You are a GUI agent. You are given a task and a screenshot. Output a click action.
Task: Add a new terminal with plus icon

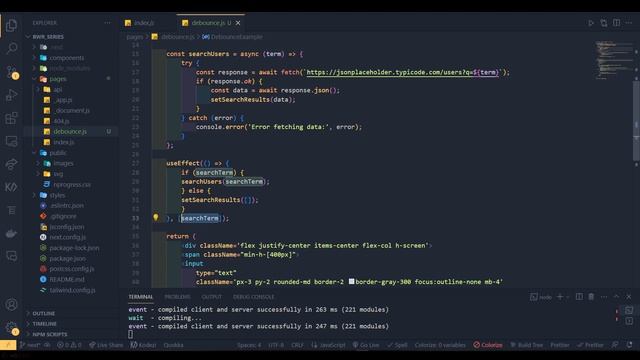coord(560,297)
